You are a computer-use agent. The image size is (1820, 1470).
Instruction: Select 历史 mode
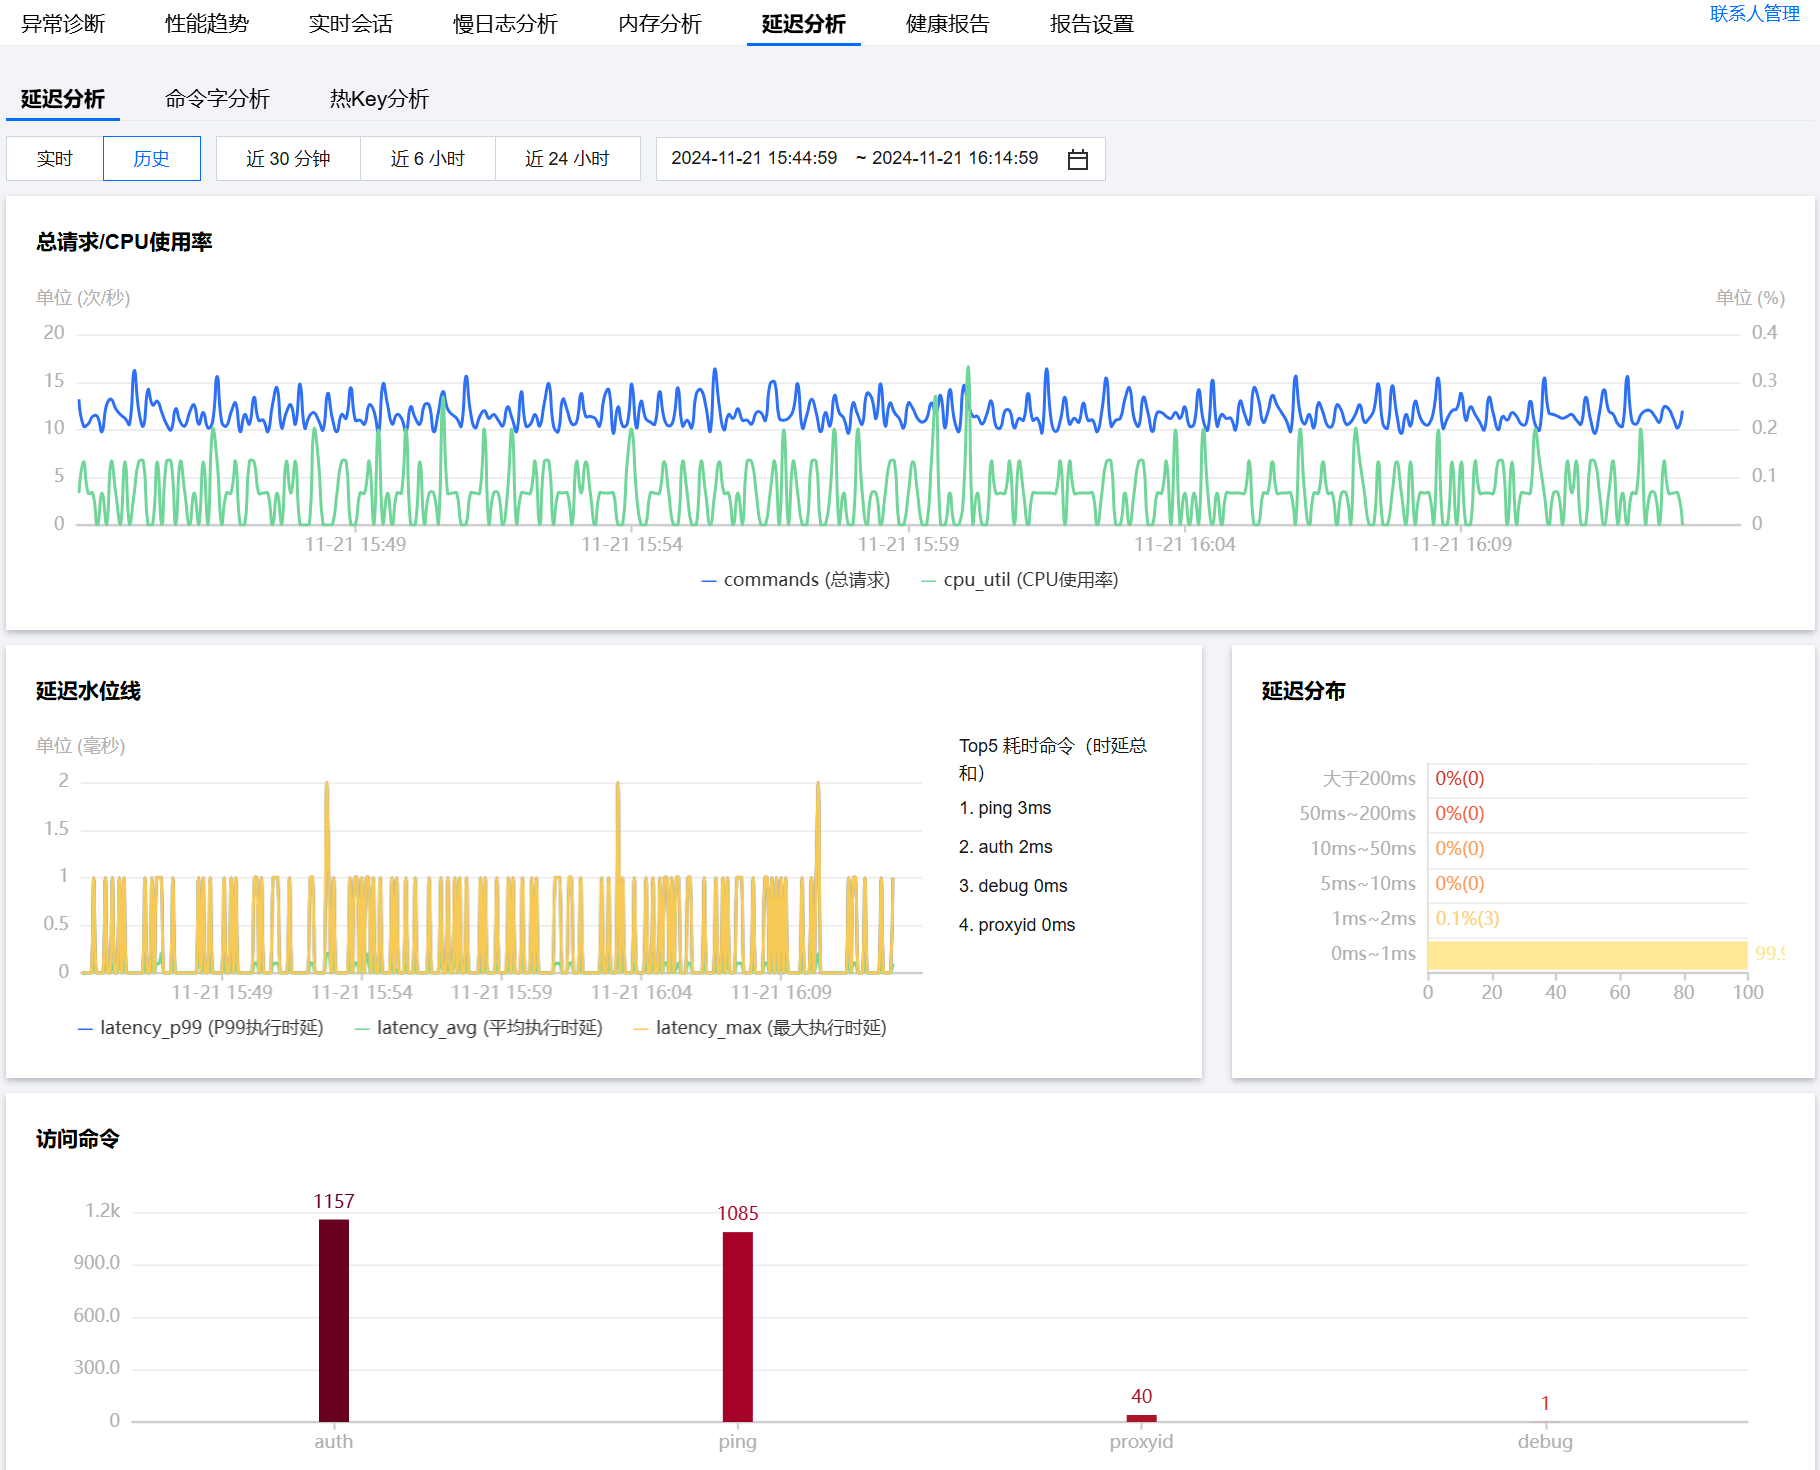pyautogui.click(x=151, y=159)
